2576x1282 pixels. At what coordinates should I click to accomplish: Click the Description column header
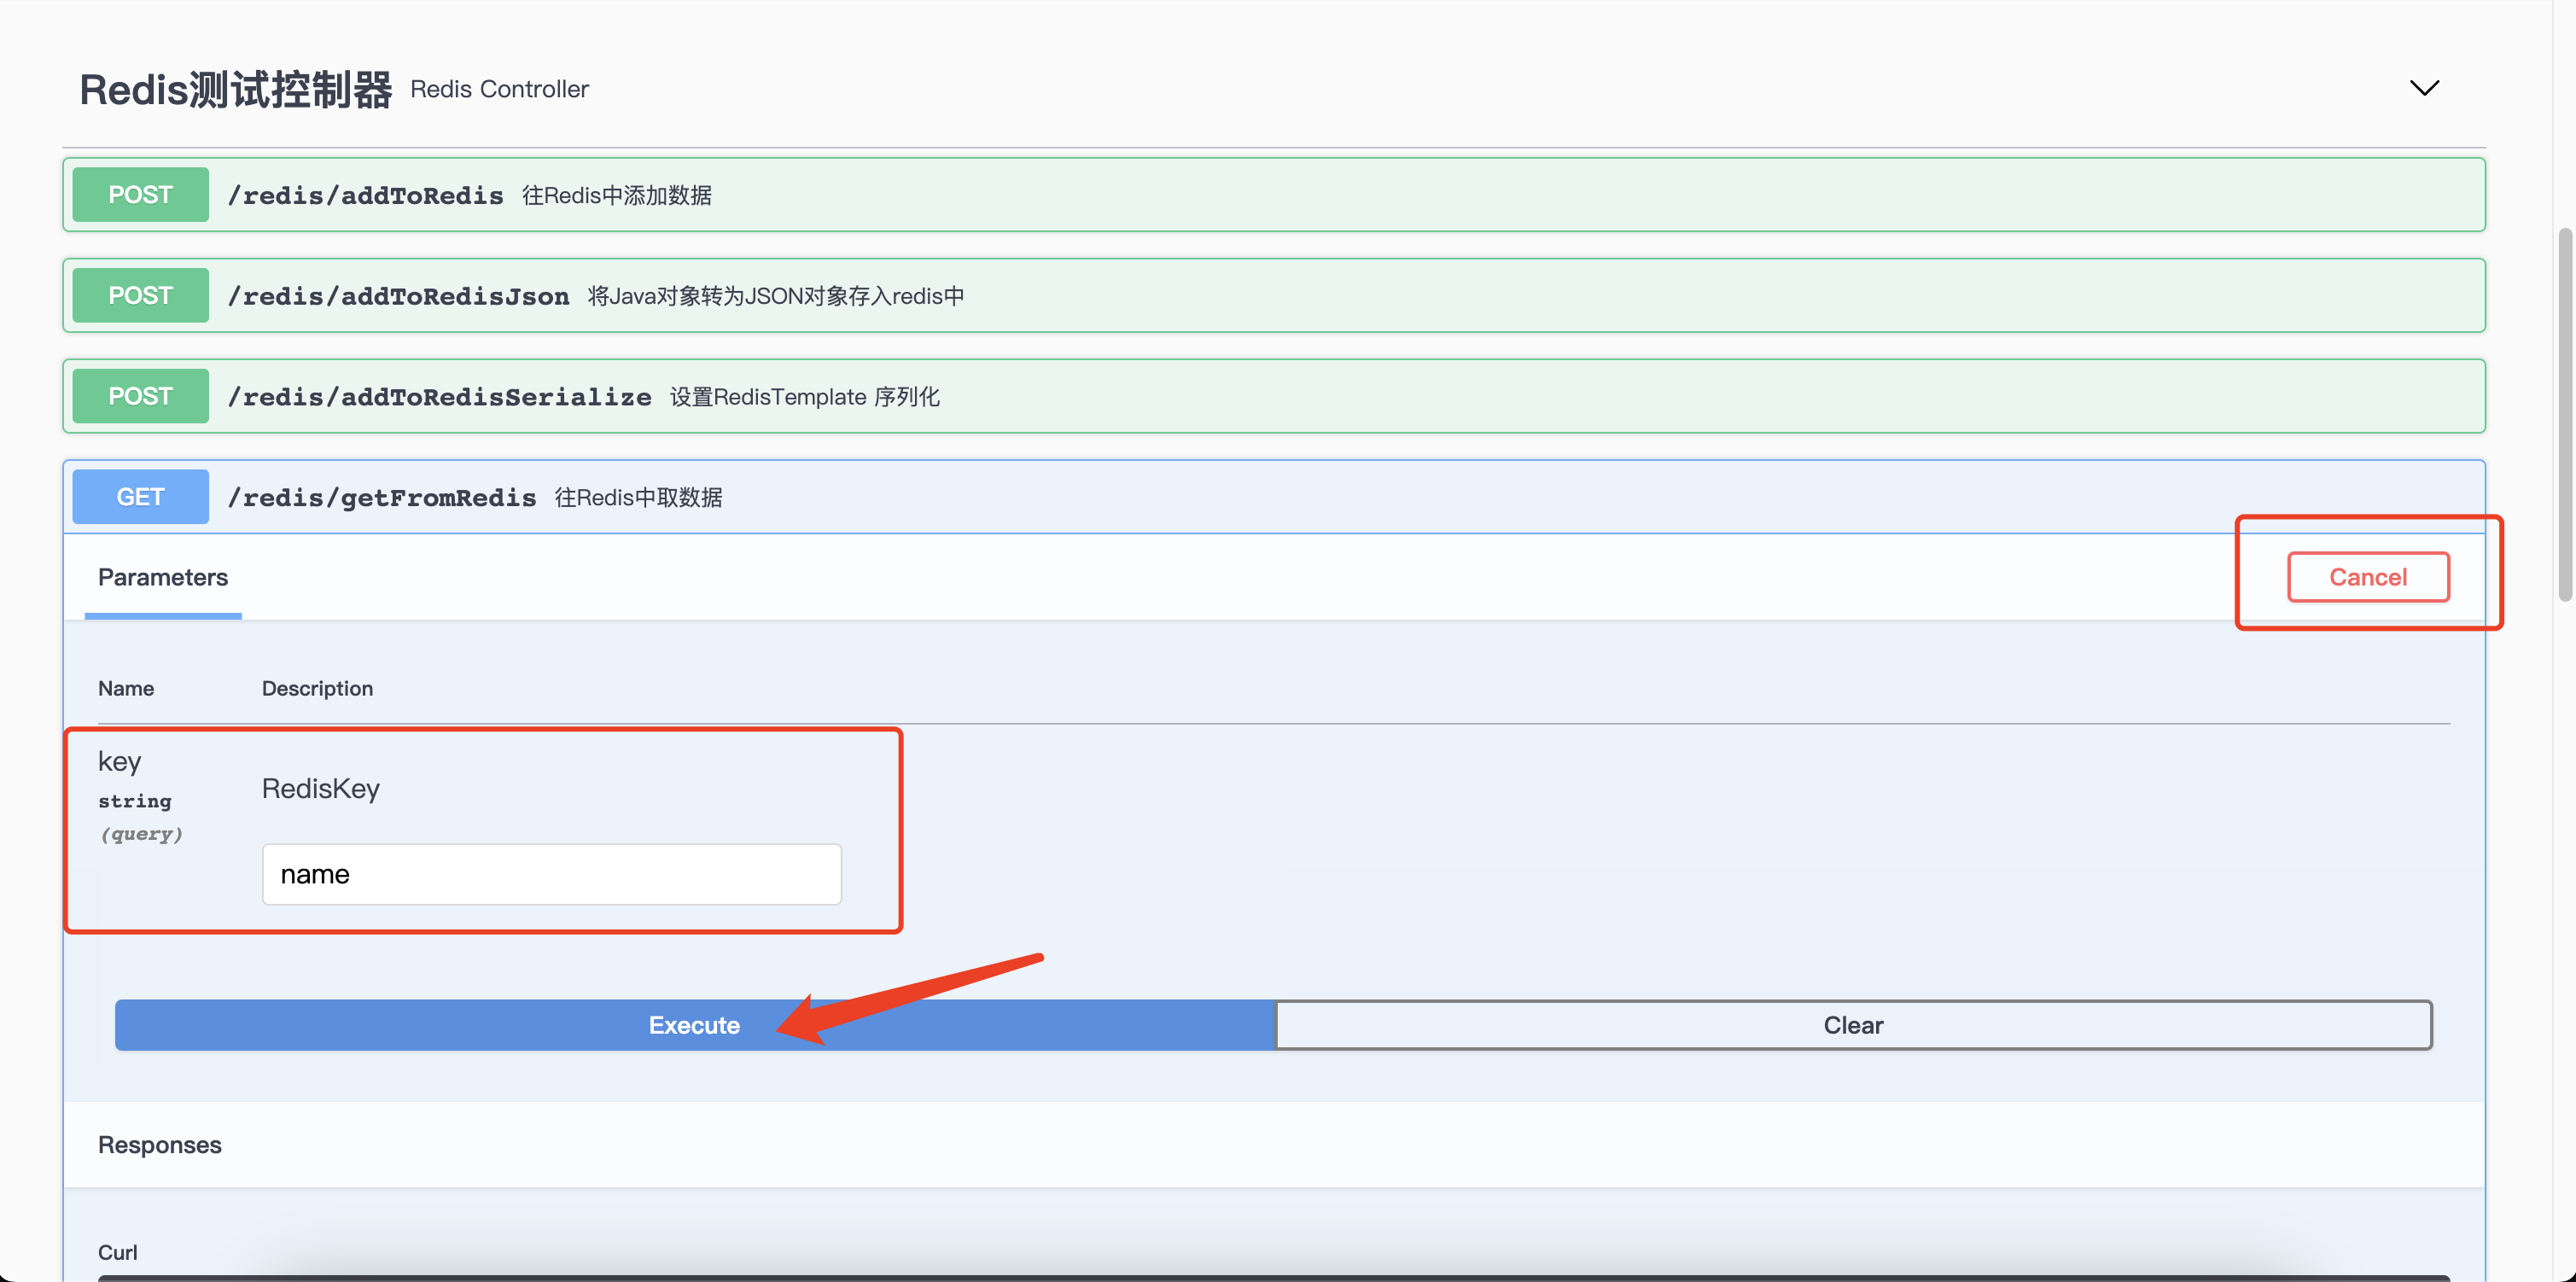(317, 688)
